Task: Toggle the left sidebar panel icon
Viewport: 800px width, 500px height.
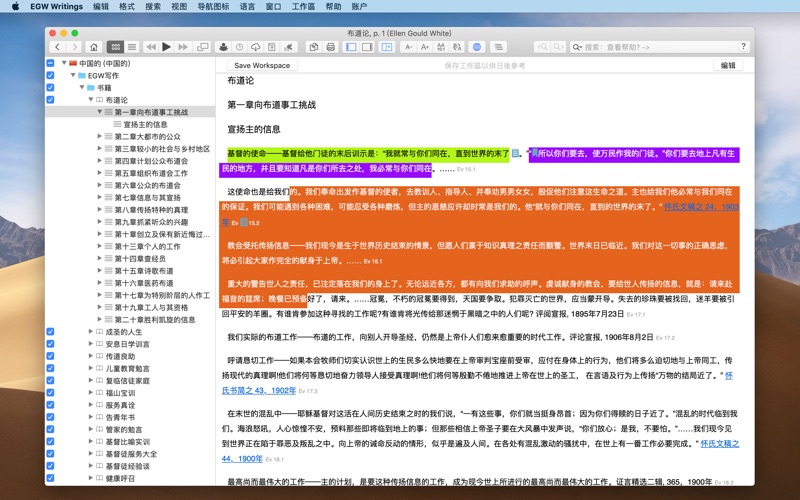Action: (351, 47)
